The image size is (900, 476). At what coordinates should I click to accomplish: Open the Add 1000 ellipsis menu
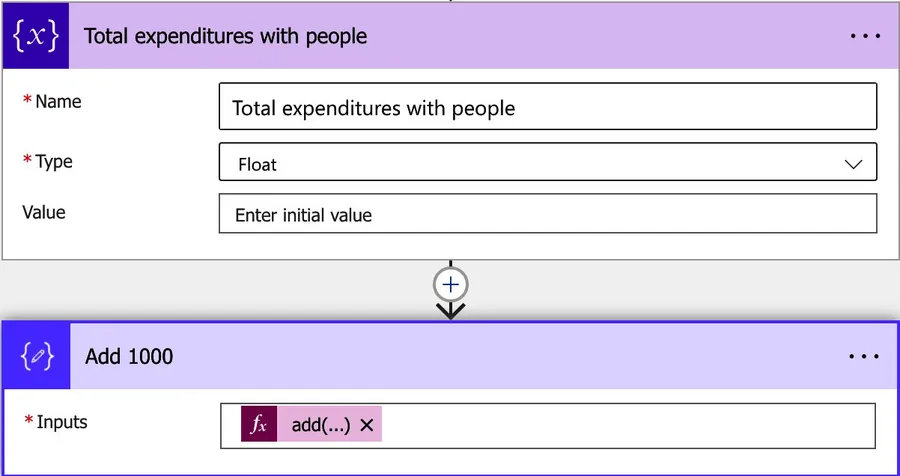coord(864,356)
